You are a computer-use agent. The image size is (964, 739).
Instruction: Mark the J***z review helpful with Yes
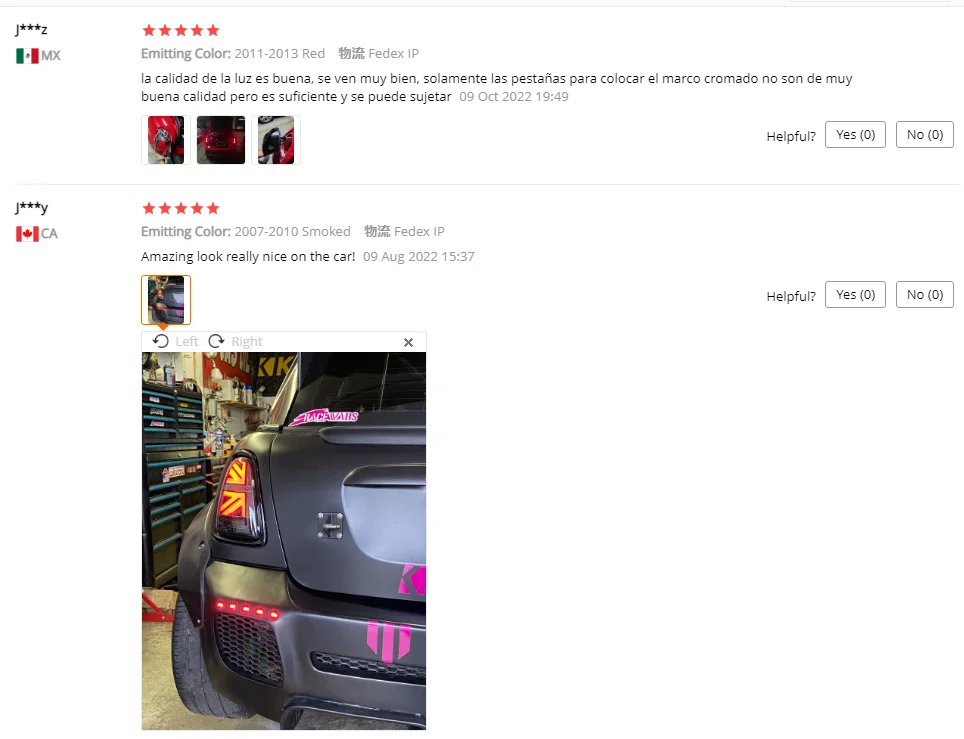(x=855, y=135)
